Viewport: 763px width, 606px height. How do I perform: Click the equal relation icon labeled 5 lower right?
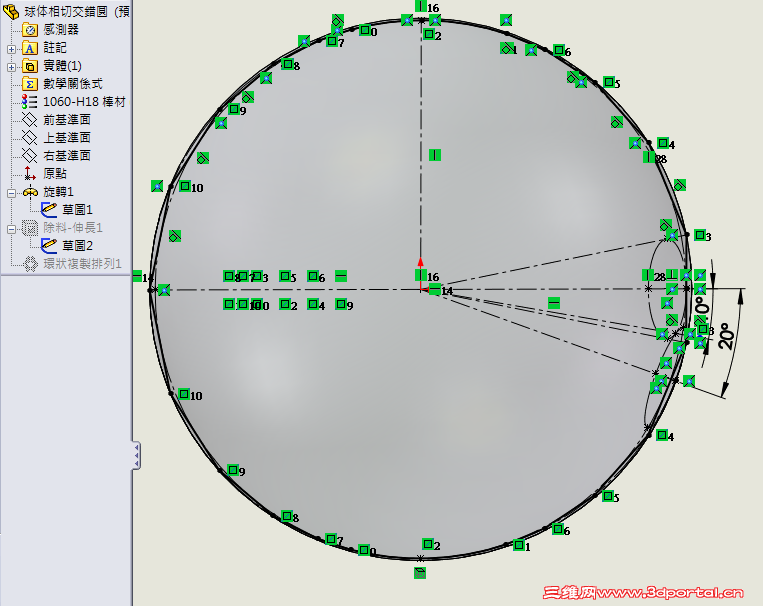(x=607, y=496)
